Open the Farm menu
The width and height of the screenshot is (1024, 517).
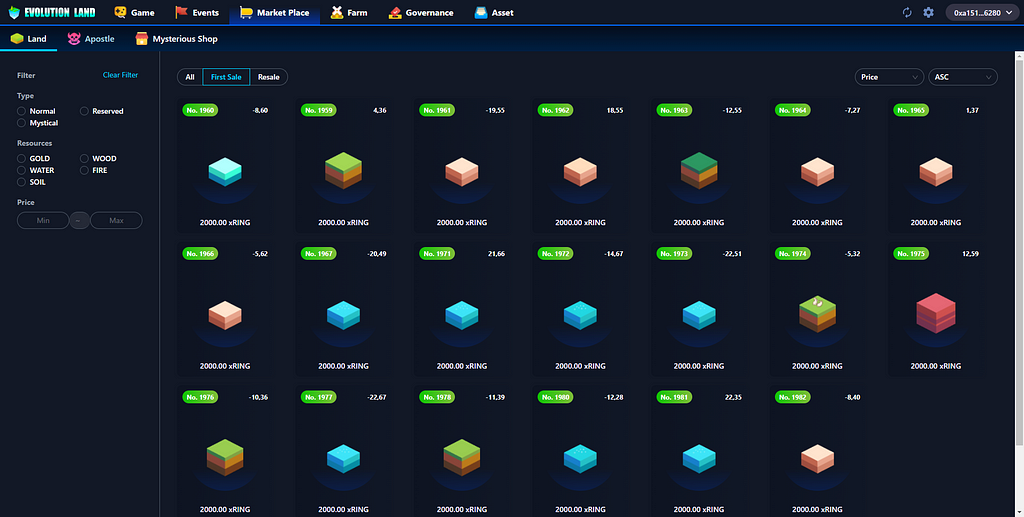(349, 12)
